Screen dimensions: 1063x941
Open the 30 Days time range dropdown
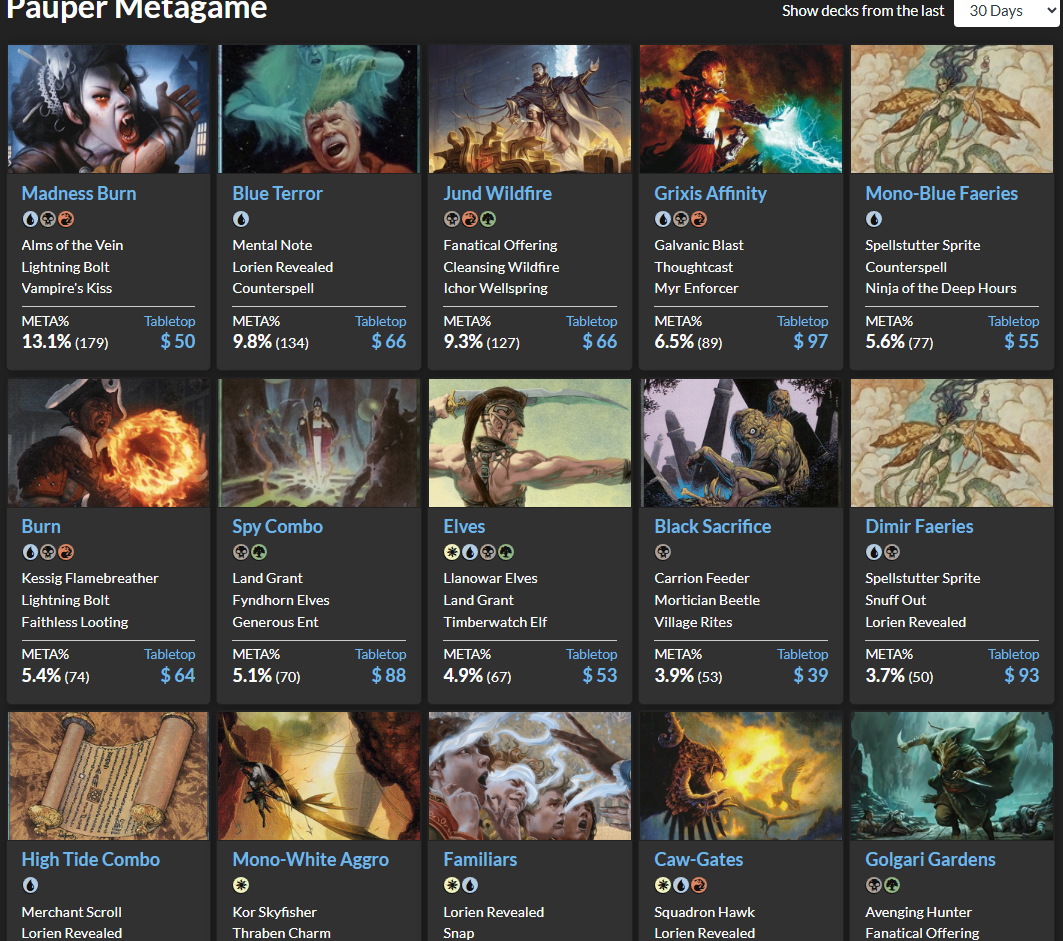pos(1006,12)
